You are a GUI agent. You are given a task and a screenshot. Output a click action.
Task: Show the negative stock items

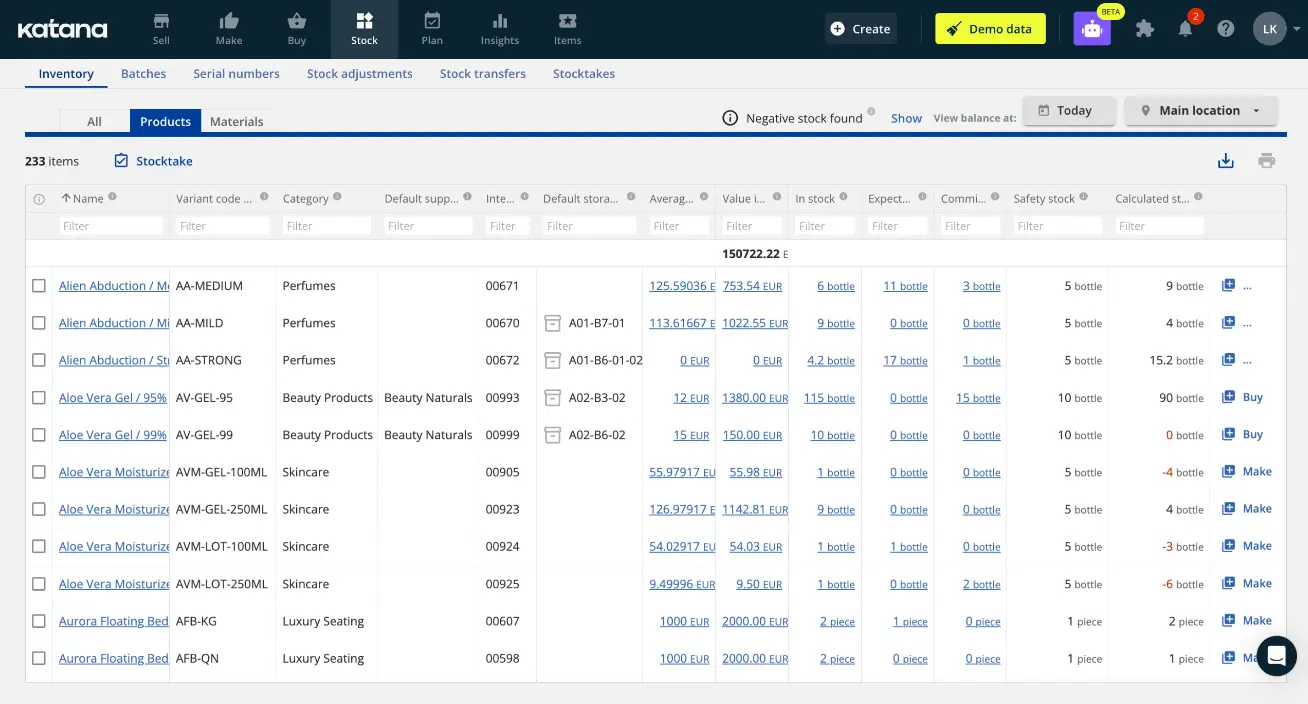point(906,117)
